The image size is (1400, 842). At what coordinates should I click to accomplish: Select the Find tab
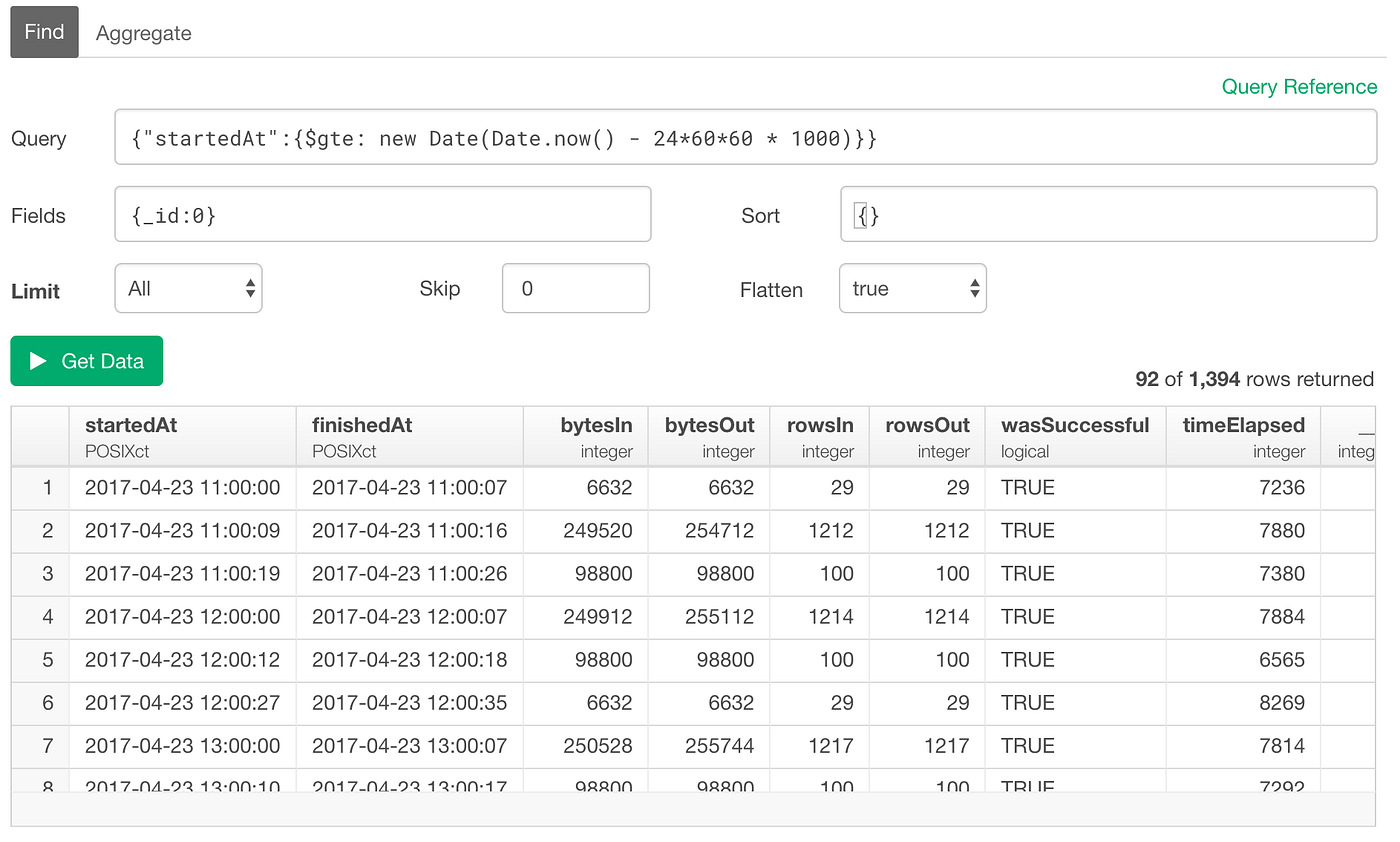[x=44, y=31]
